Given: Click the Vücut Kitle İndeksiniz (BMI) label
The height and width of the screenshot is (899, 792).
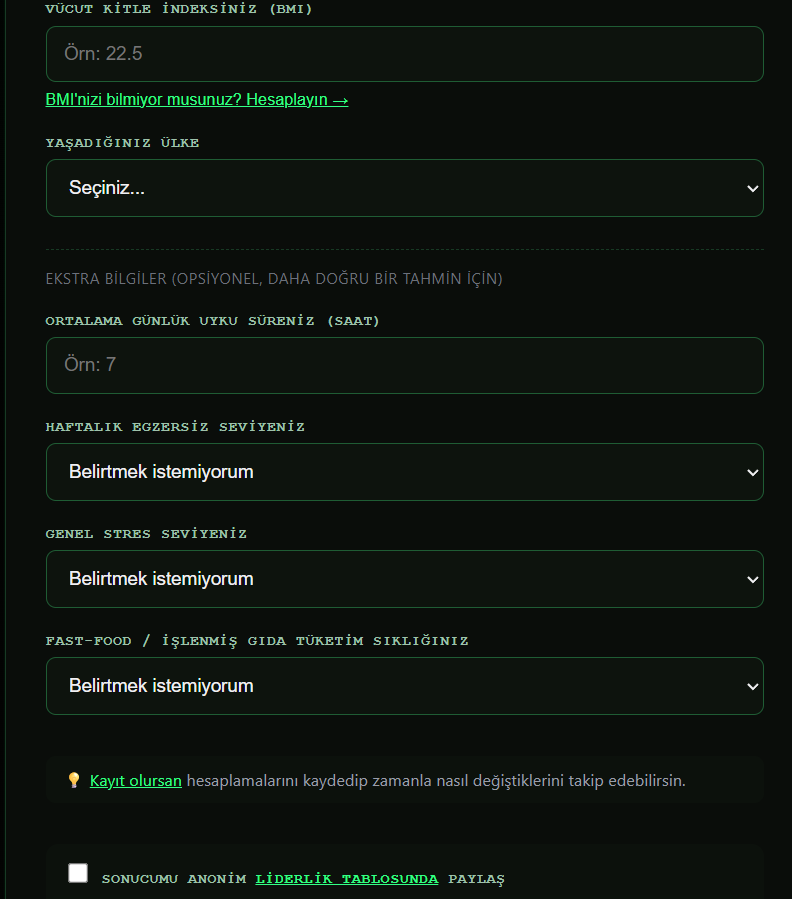Looking at the screenshot, I should coord(179,9).
